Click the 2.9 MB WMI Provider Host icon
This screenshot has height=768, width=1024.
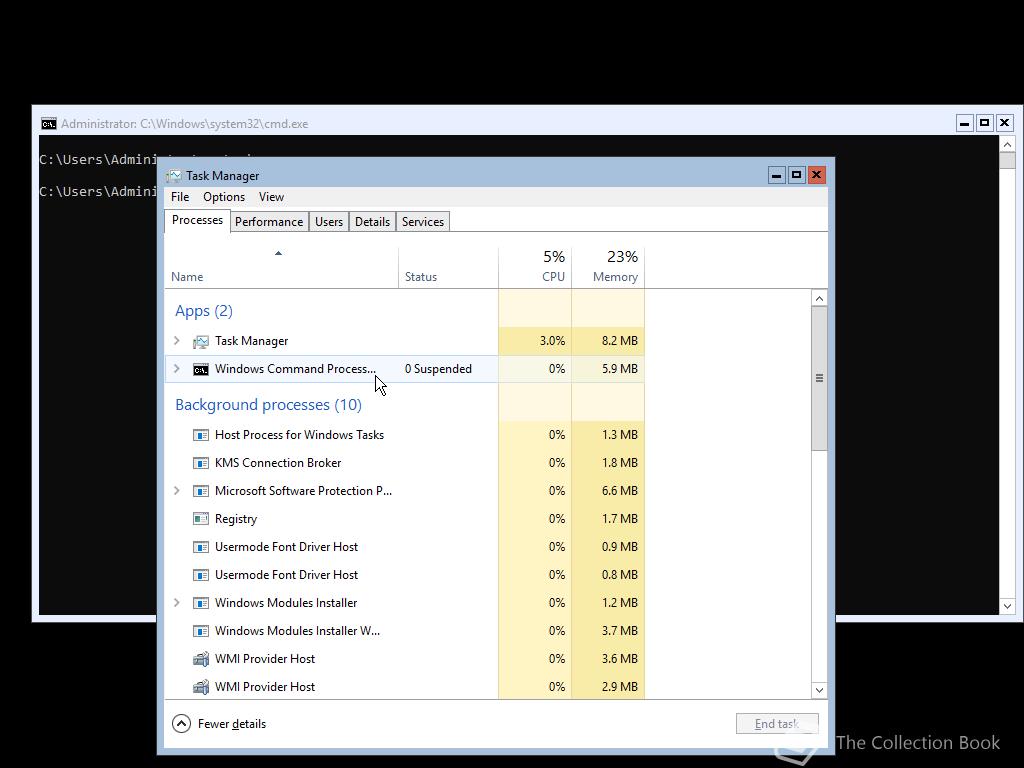pos(200,687)
